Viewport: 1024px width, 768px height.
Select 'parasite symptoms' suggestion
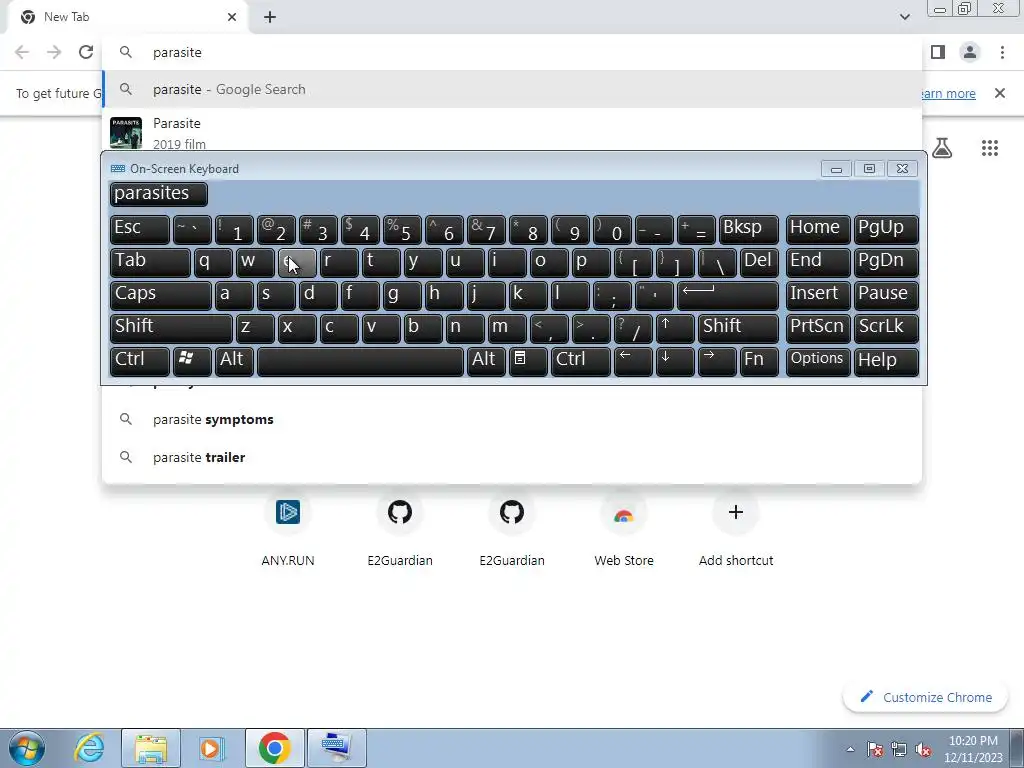512,419
